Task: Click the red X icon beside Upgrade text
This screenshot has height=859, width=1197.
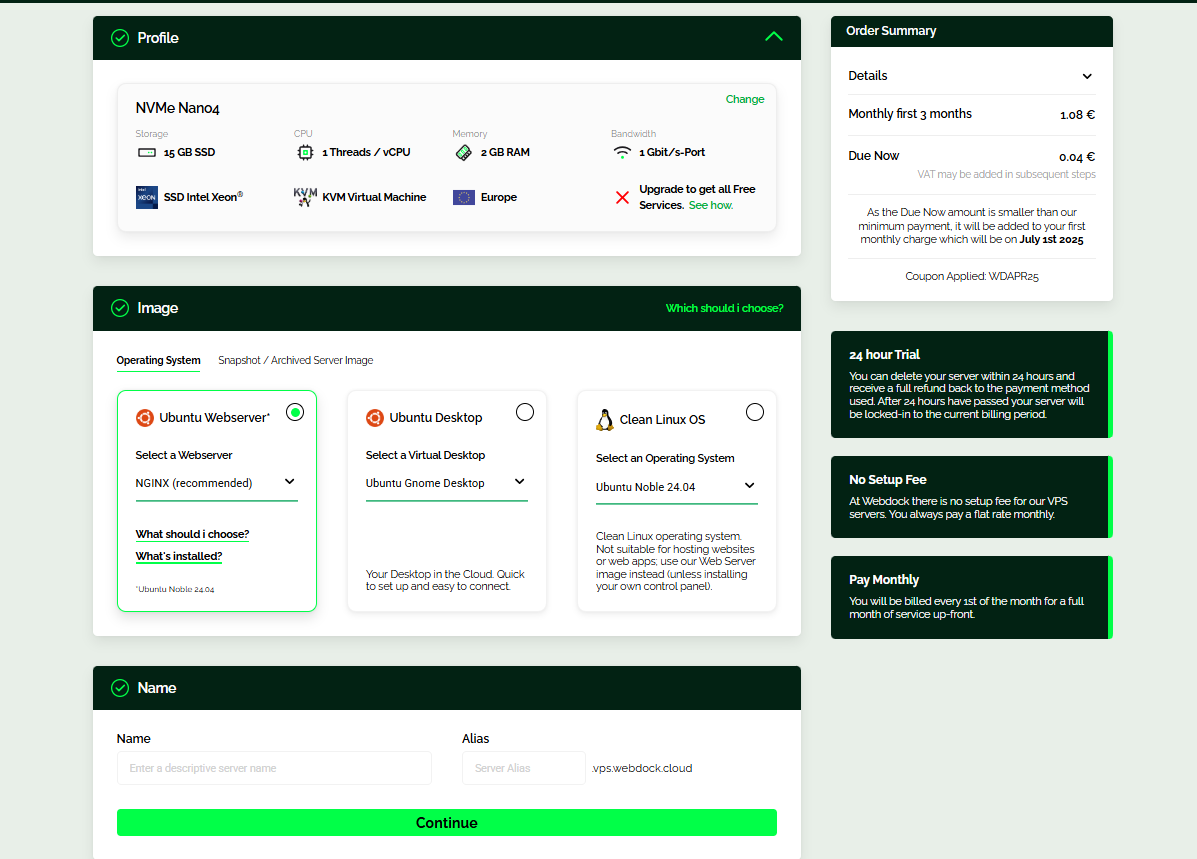Action: click(x=622, y=198)
